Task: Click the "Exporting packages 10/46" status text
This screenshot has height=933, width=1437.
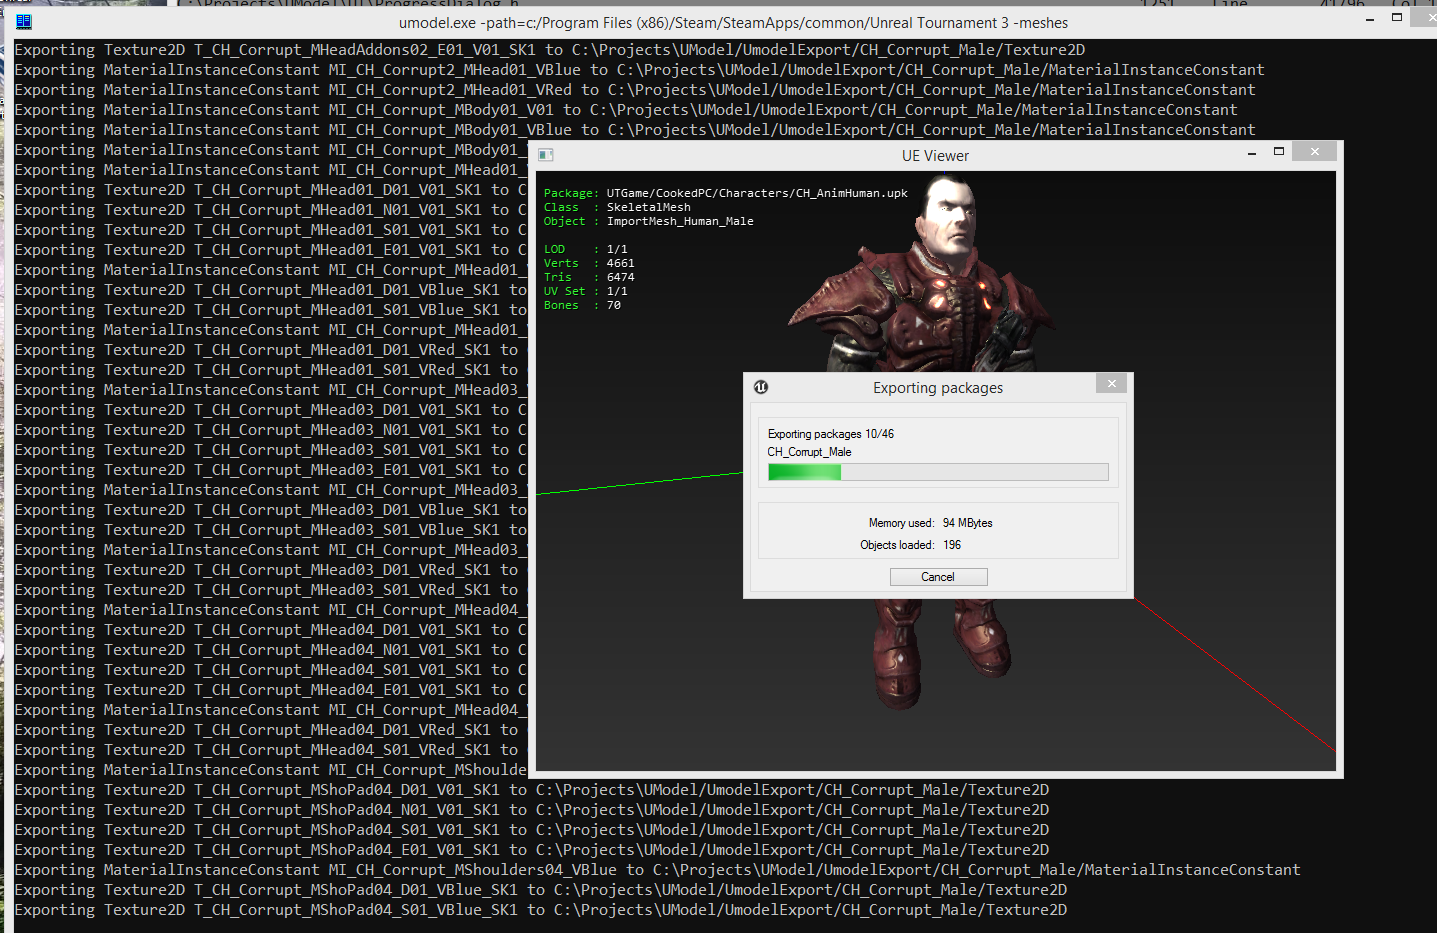Action: [831, 434]
